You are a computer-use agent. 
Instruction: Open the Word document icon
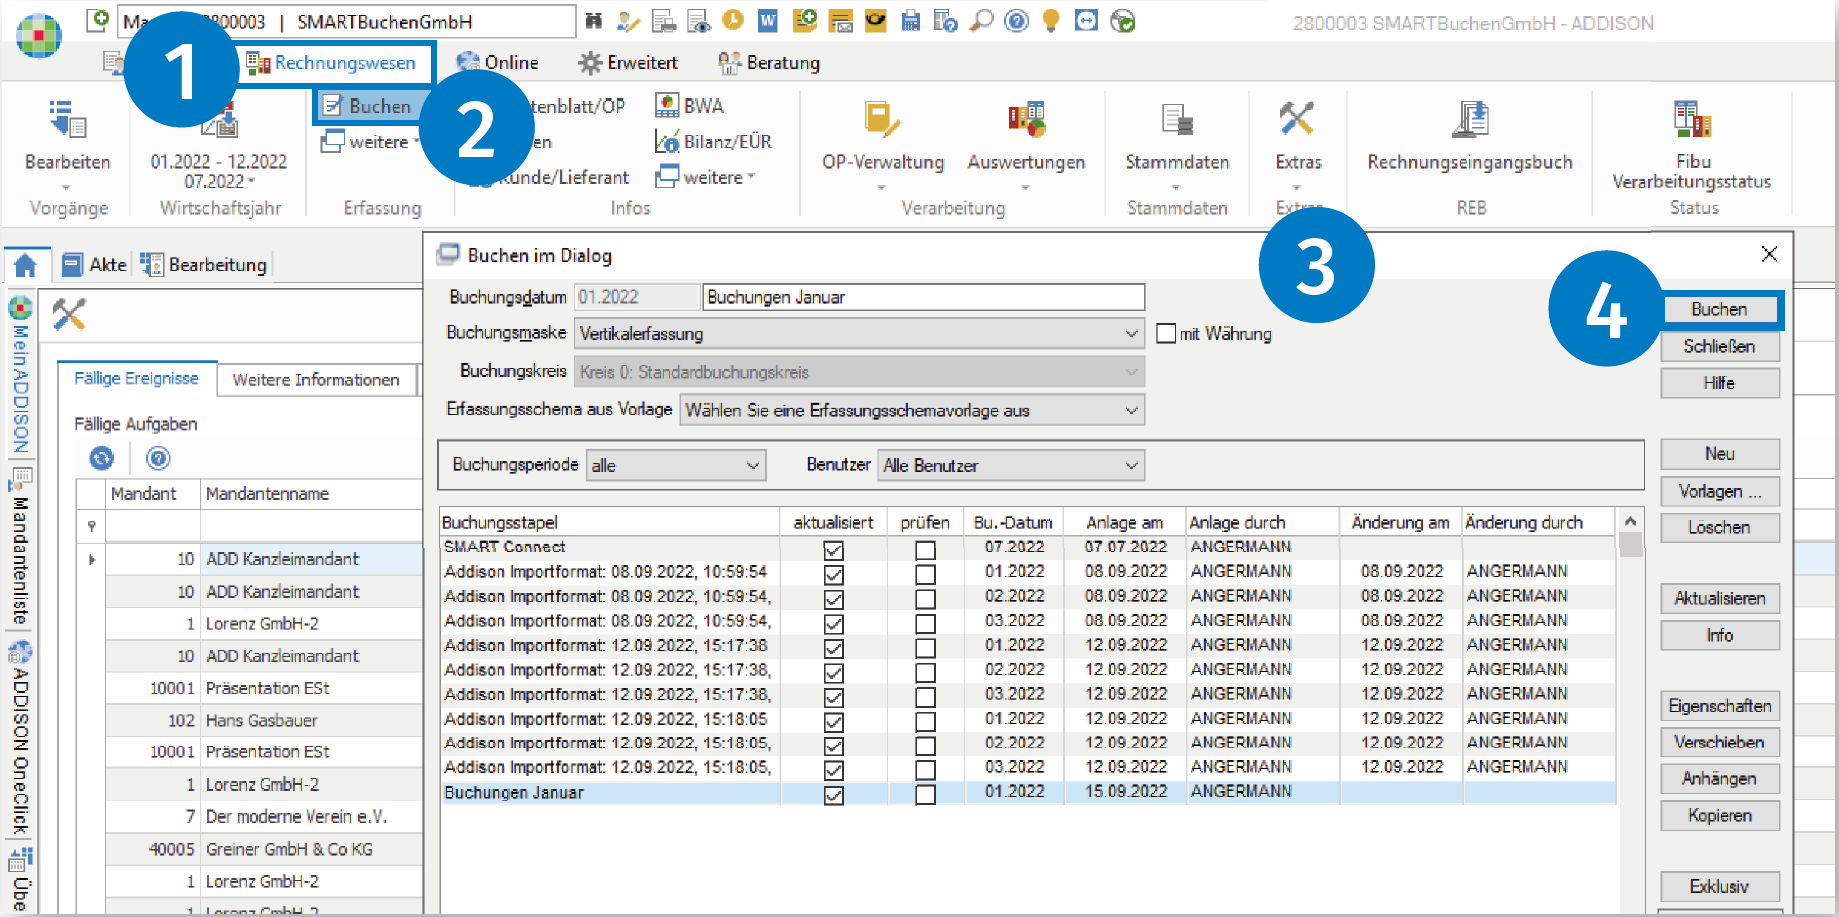pyautogui.click(x=768, y=21)
